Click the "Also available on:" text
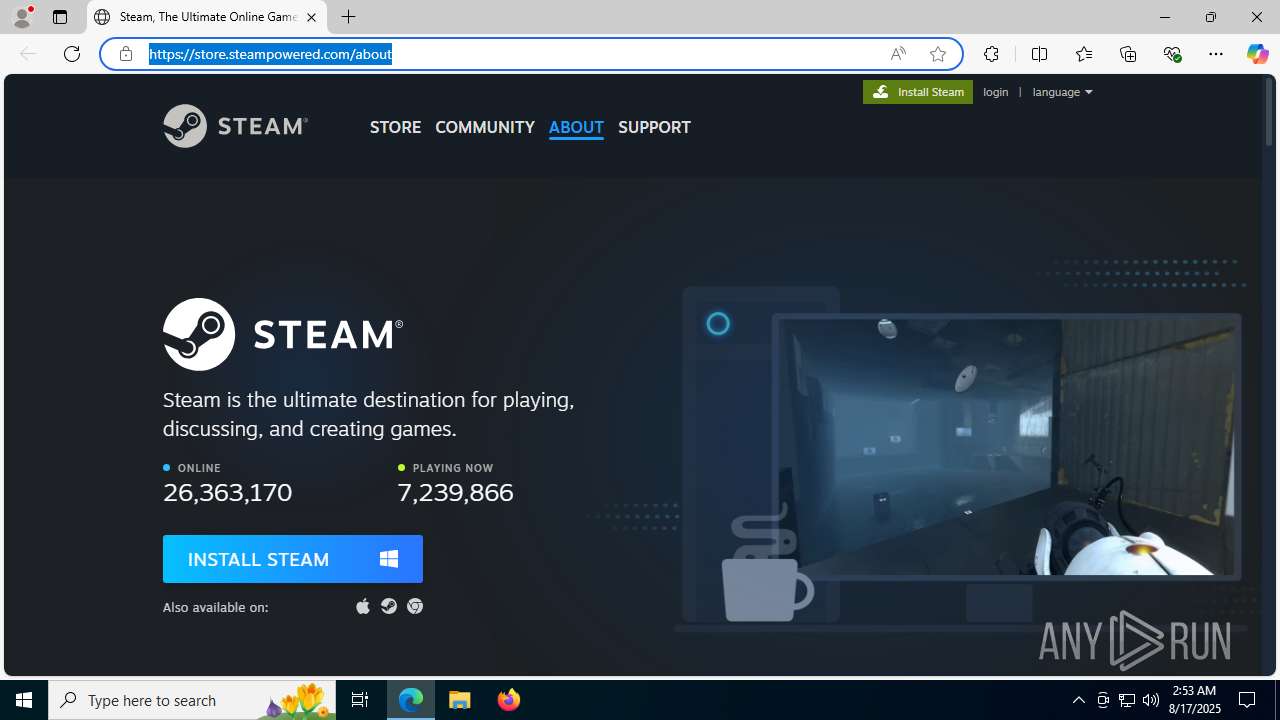The image size is (1280, 720). pos(215,607)
